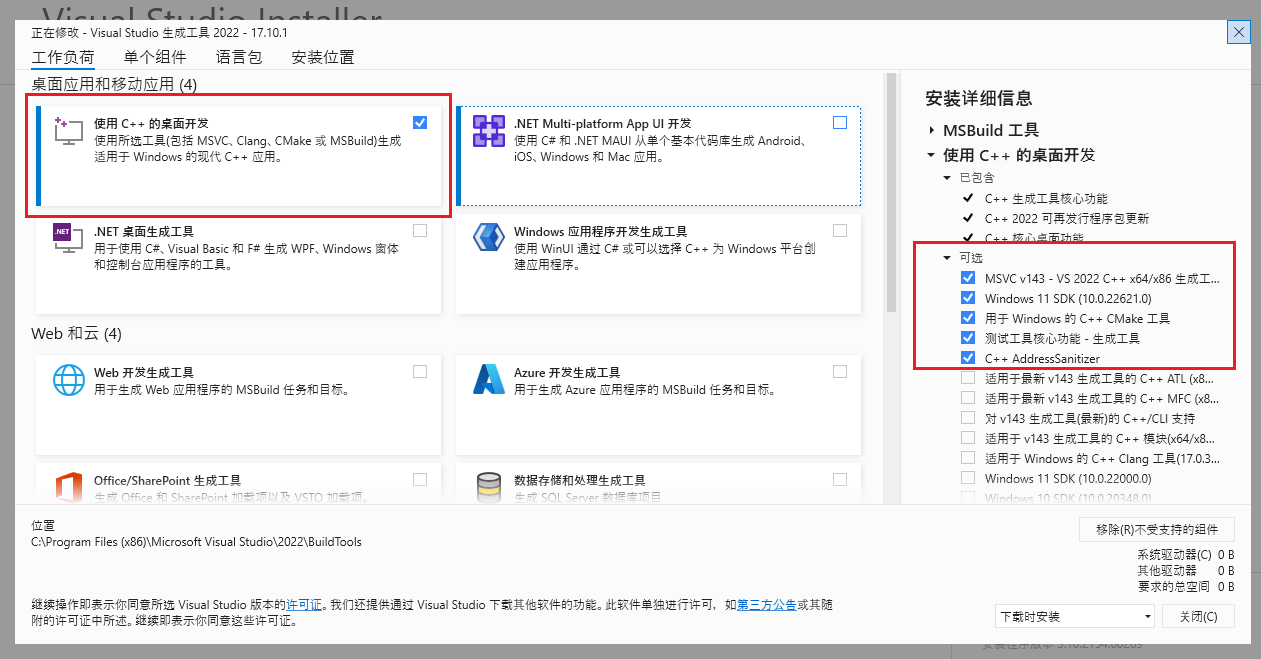
Task: Enable the Office/SharePoint 生成工具 checkbox
Action: click(420, 479)
